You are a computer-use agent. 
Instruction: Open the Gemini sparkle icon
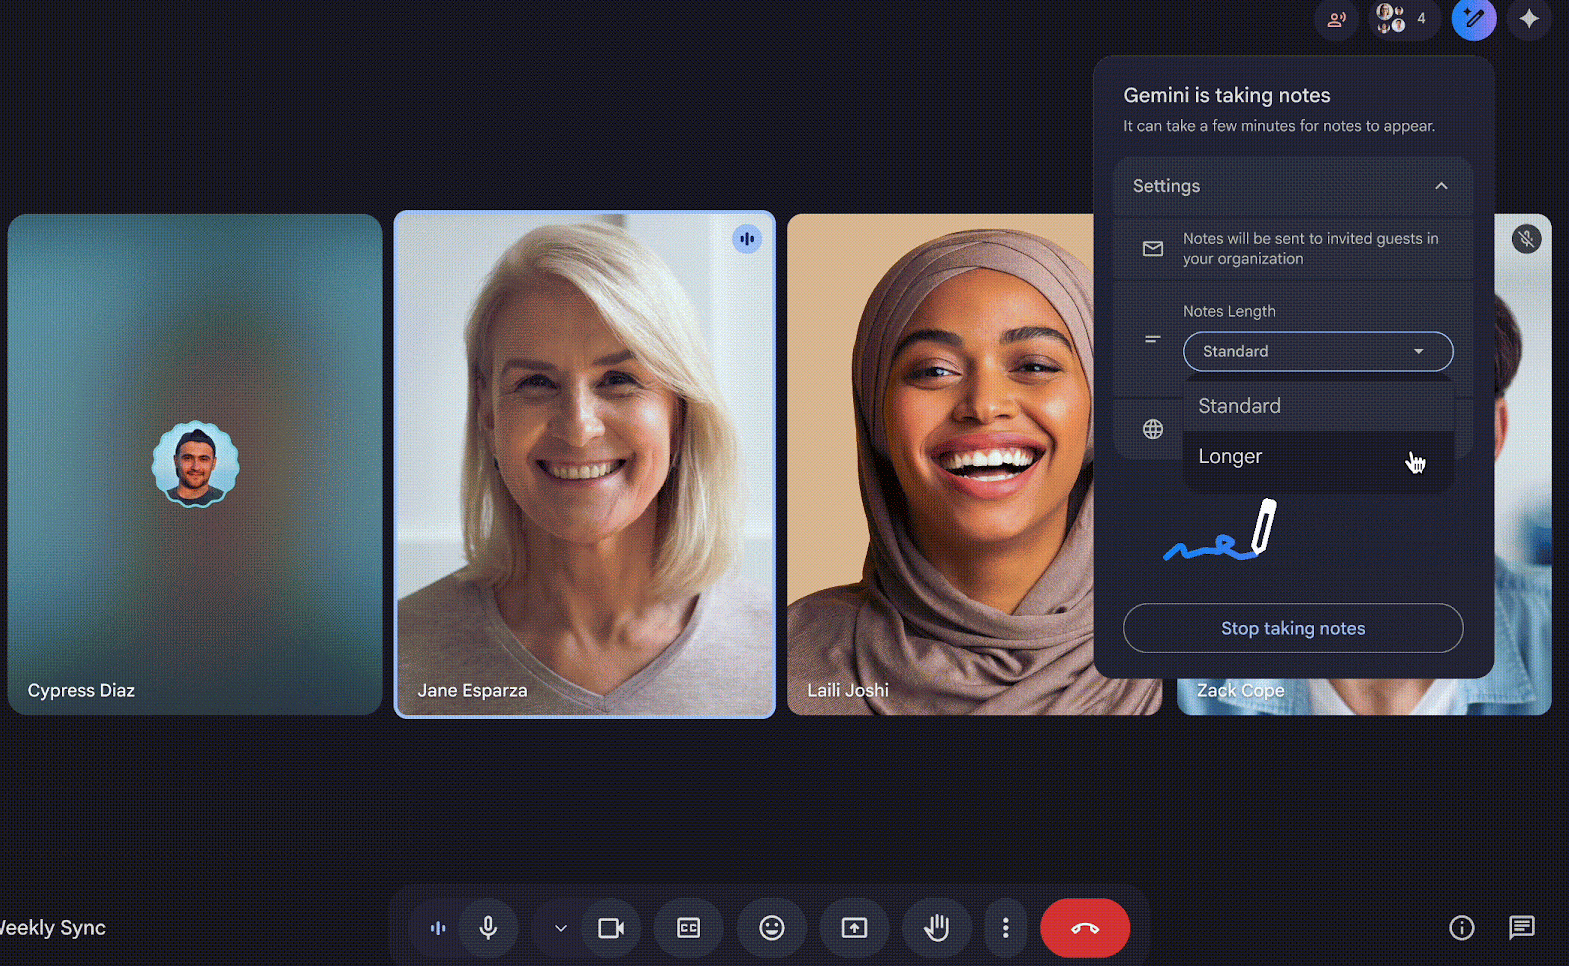coord(1528,19)
